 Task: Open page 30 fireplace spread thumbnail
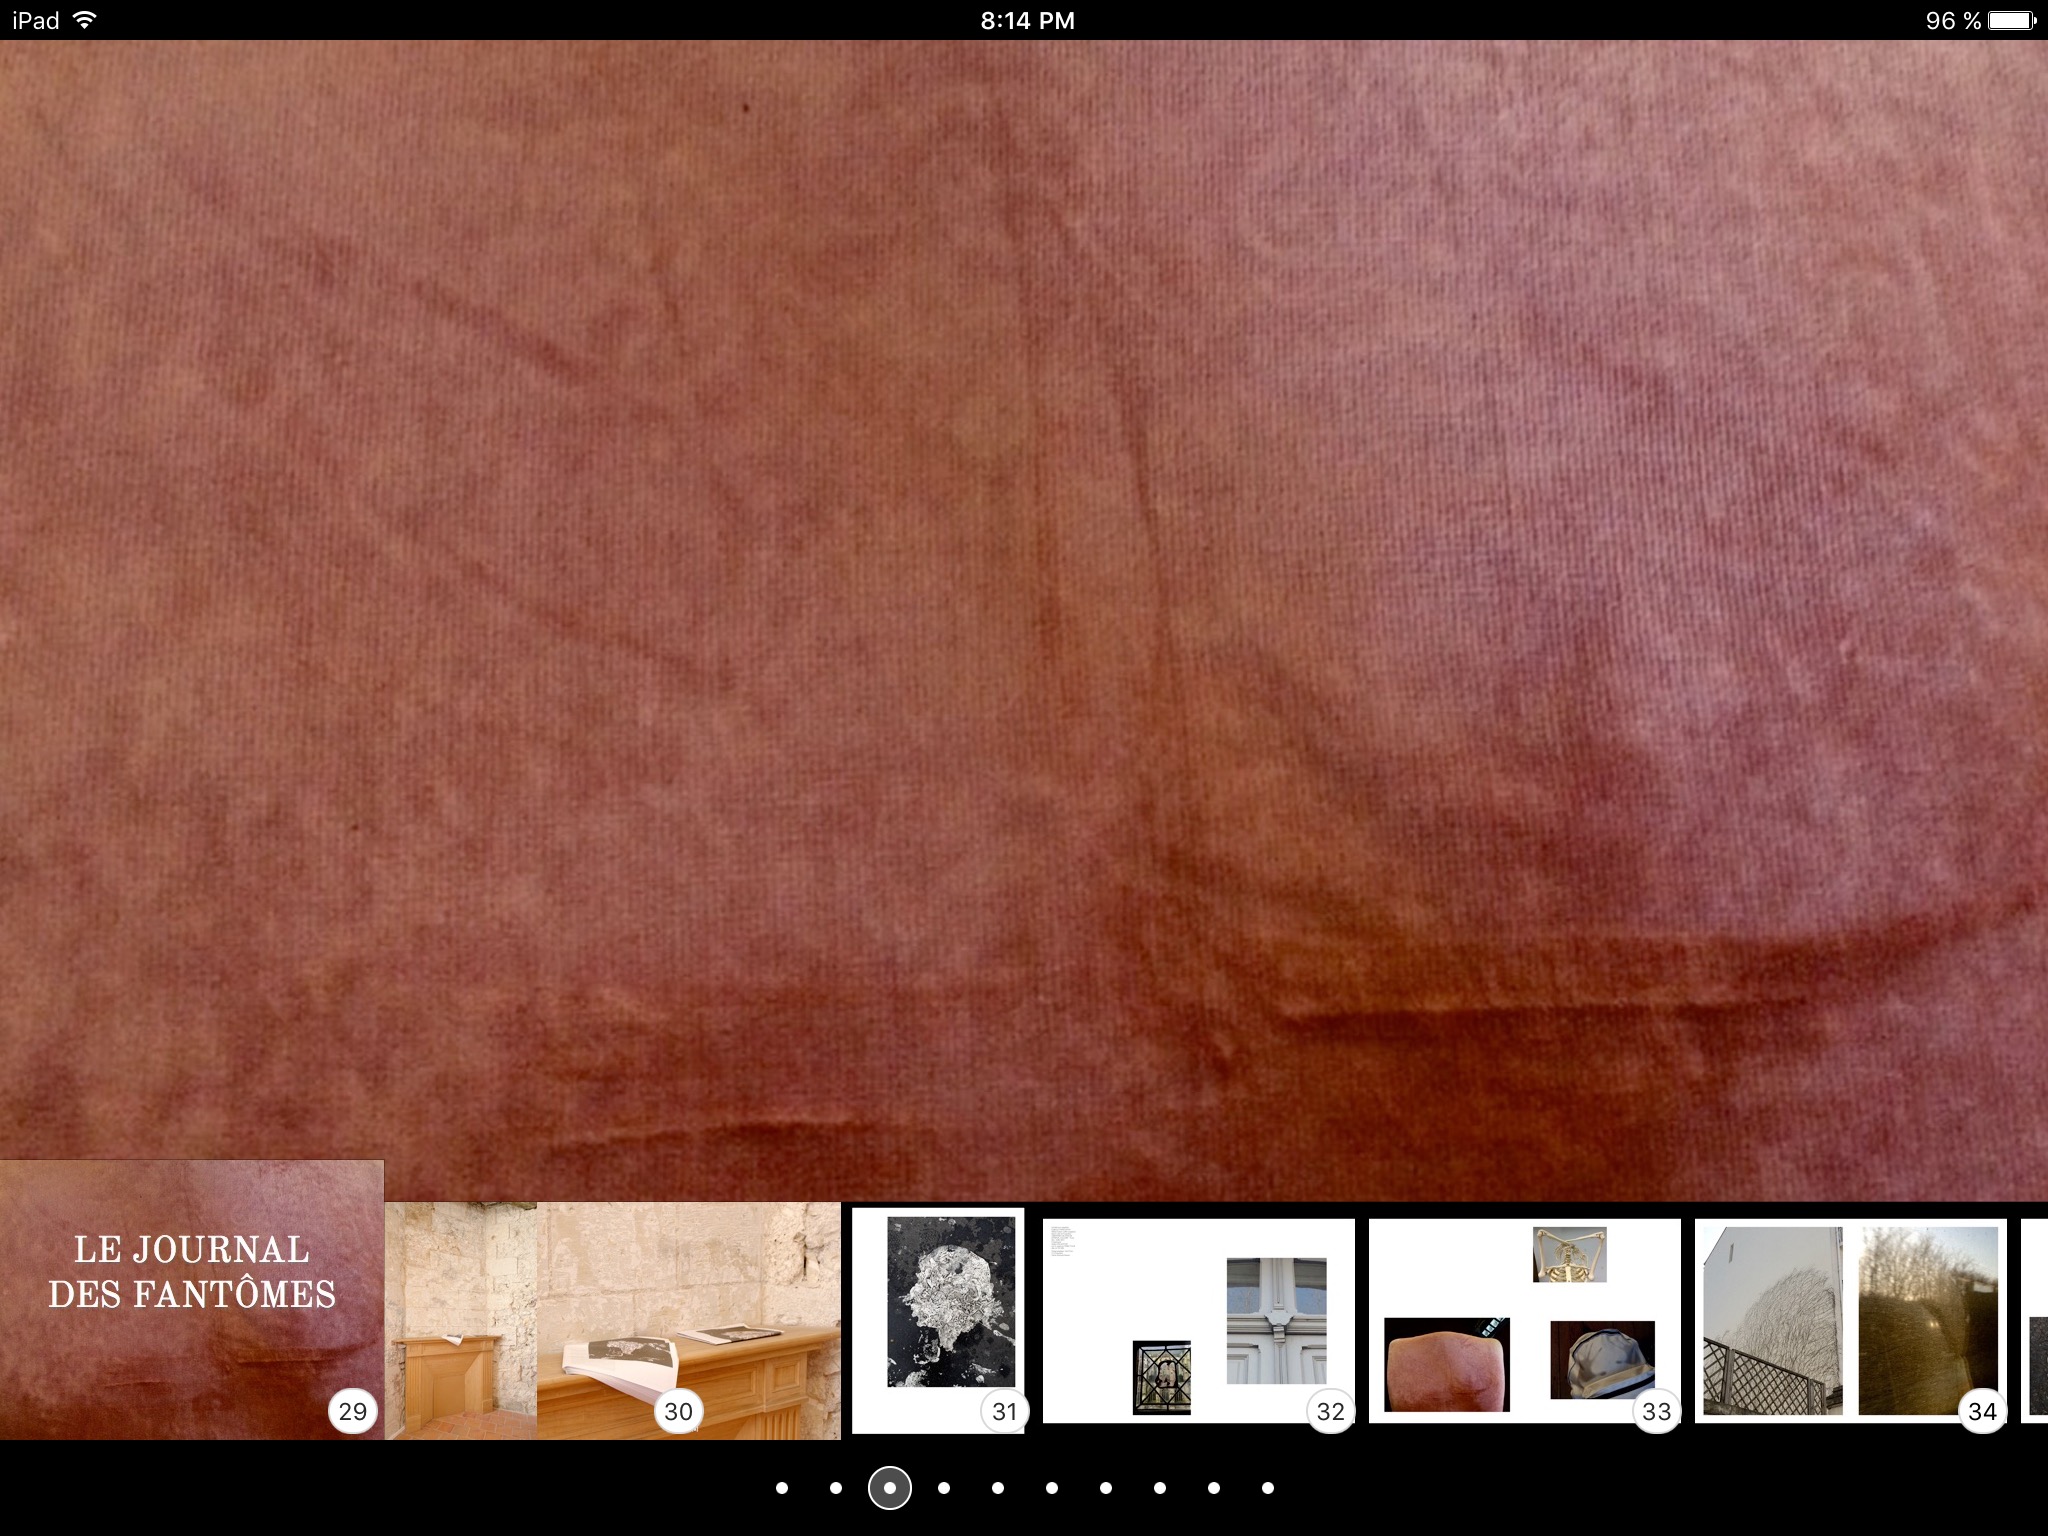[x=612, y=1320]
